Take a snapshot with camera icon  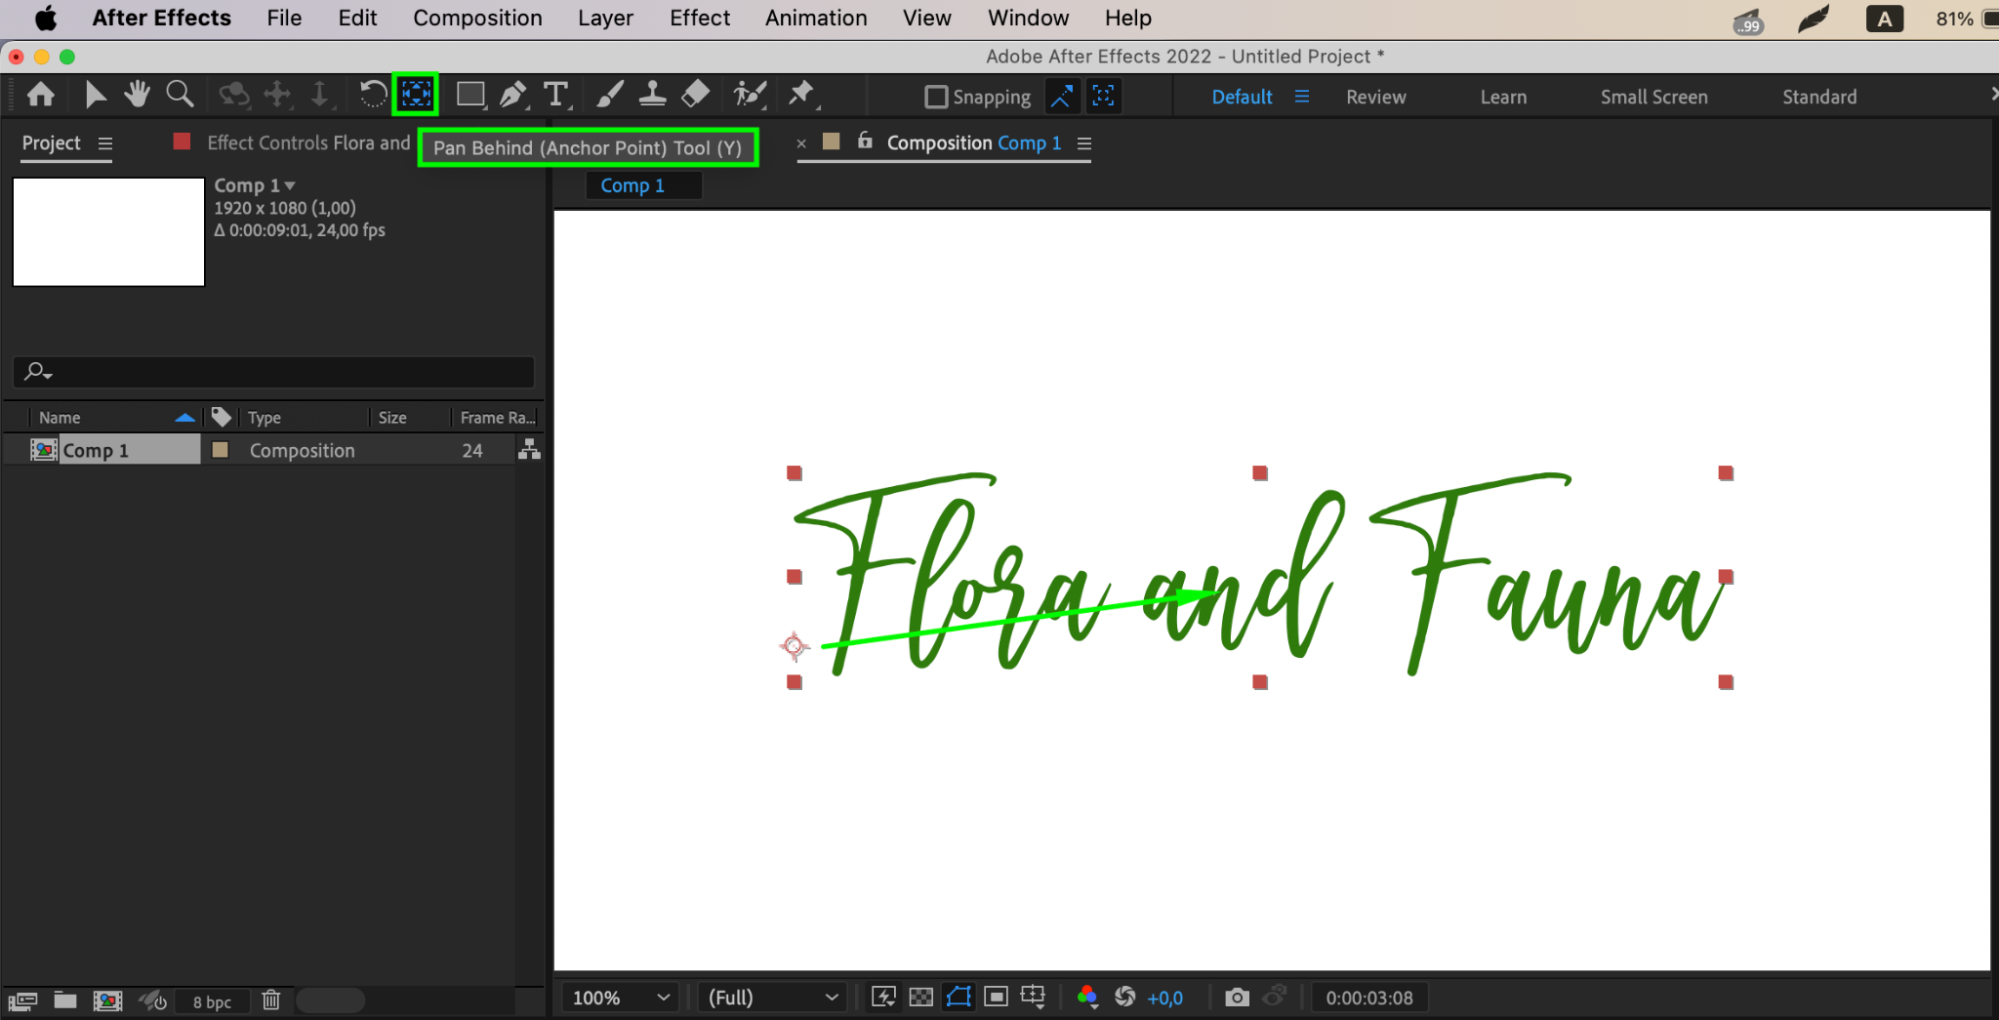click(1237, 997)
